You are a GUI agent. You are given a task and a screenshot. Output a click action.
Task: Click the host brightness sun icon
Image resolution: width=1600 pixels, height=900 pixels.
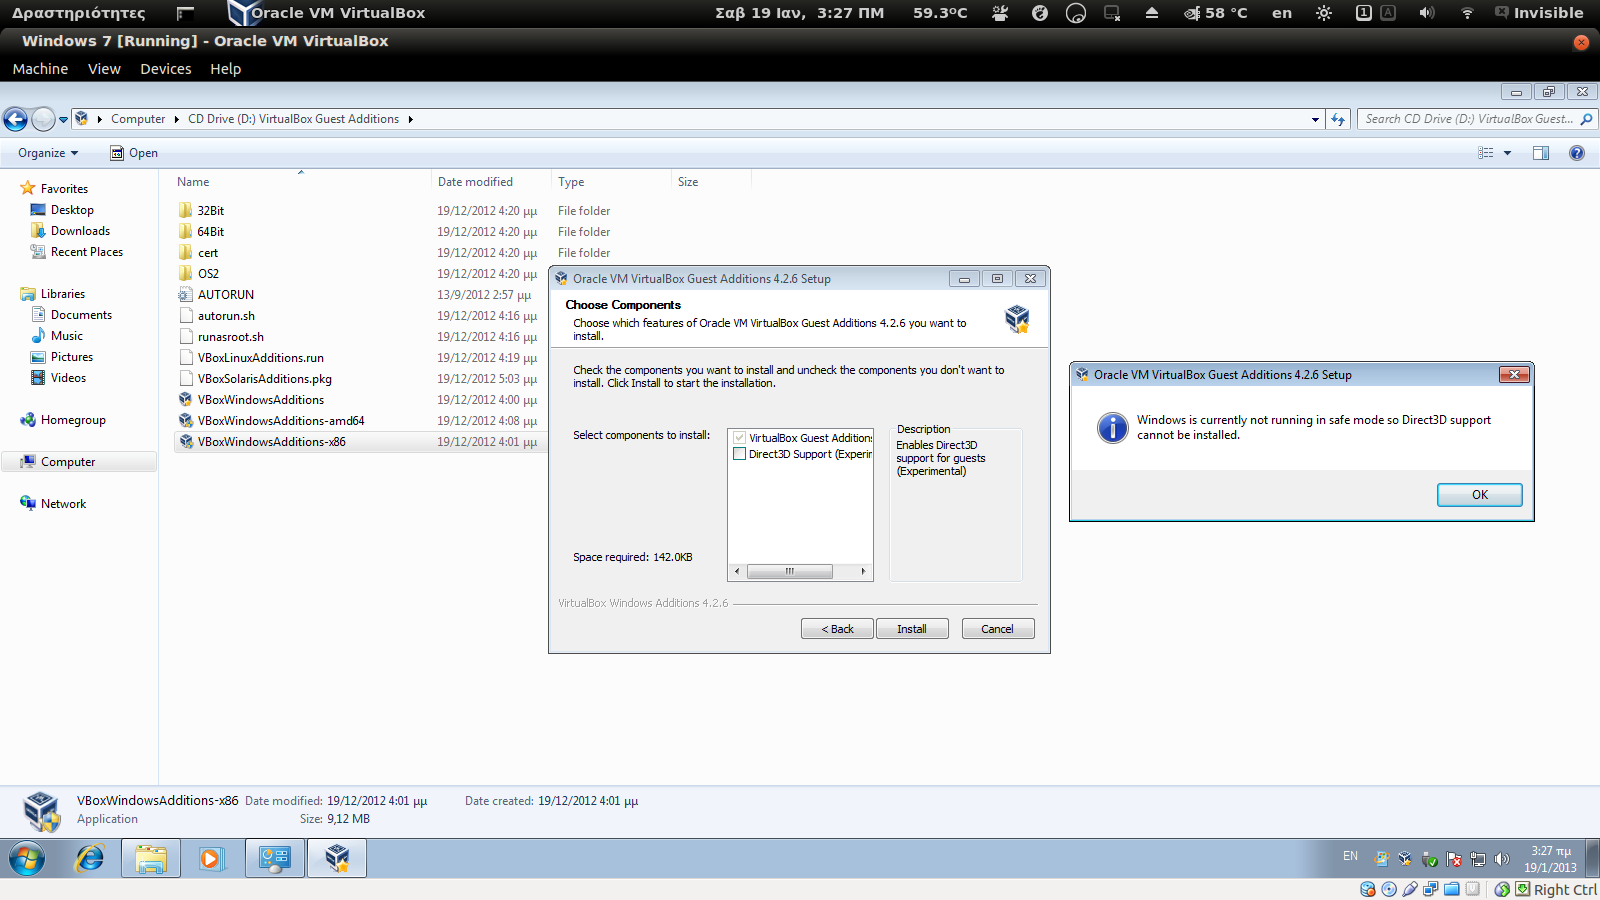point(1324,13)
